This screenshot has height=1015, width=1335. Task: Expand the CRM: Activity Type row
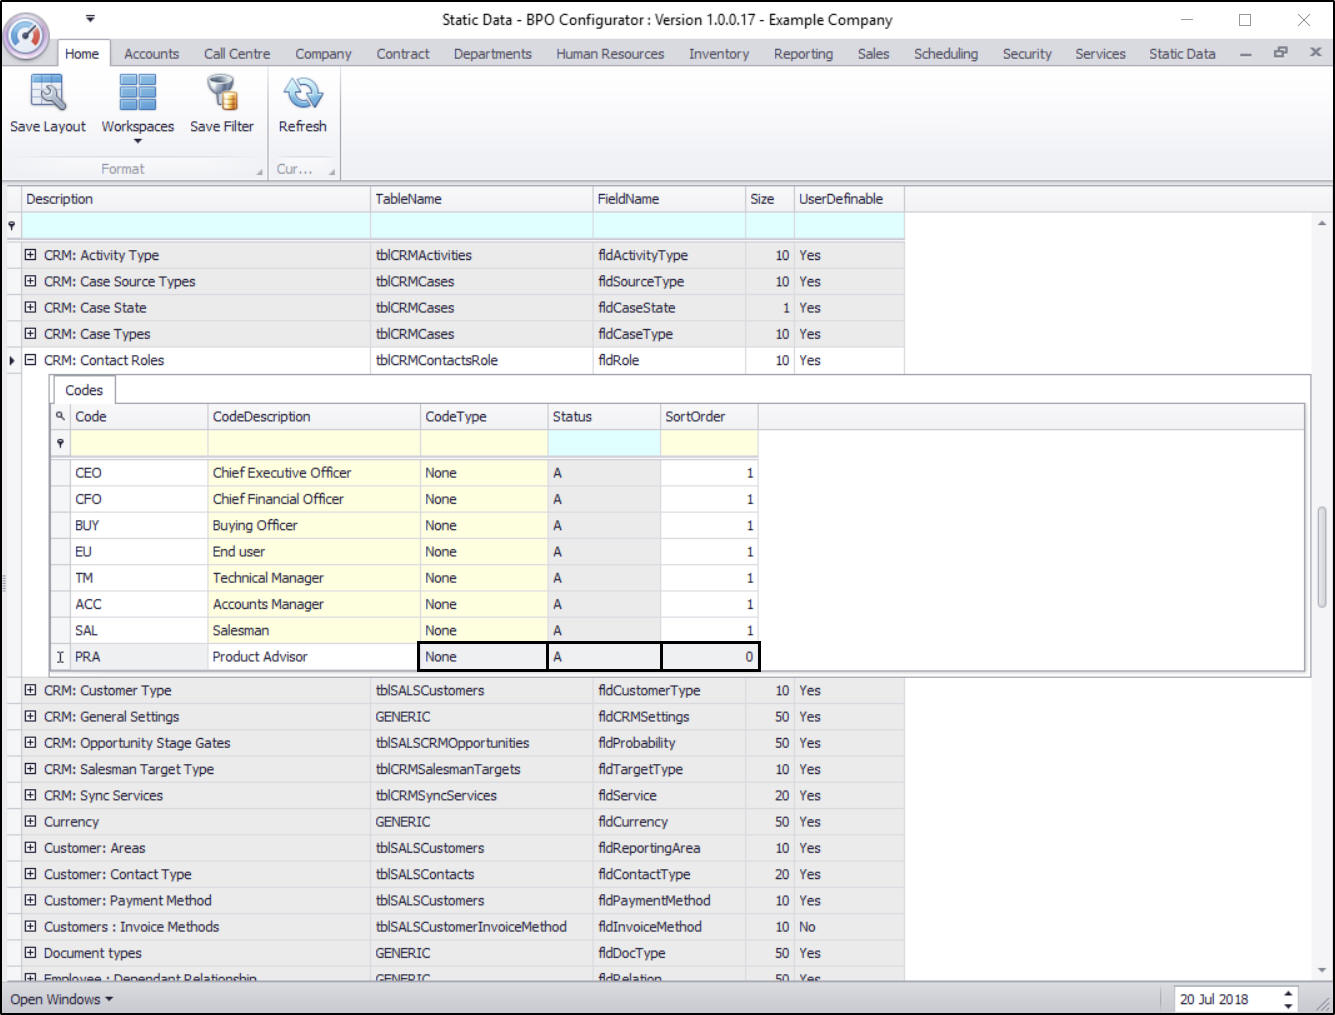30,255
